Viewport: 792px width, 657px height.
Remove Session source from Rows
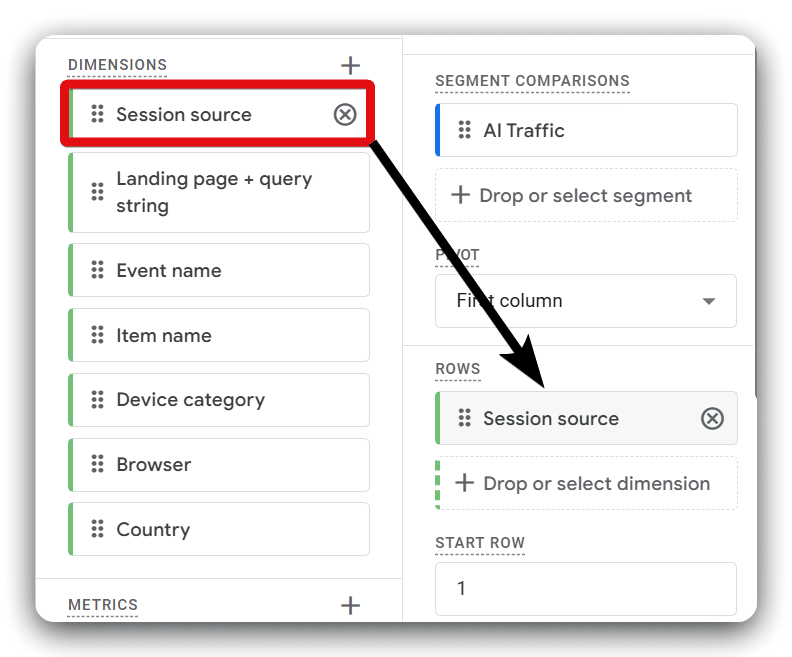(712, 419)
